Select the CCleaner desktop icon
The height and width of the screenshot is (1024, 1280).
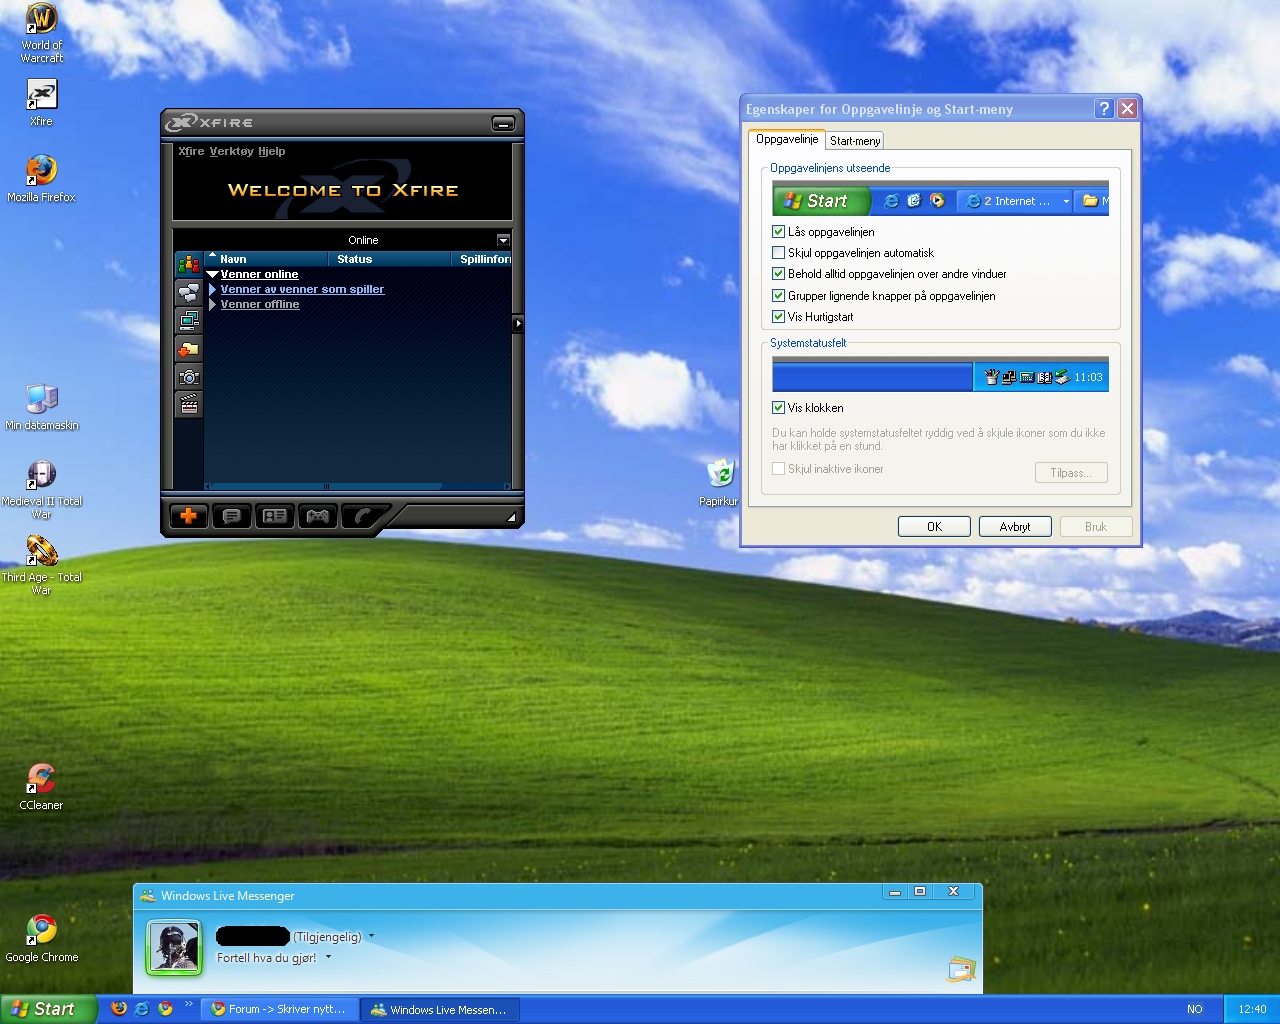[41, 787]
